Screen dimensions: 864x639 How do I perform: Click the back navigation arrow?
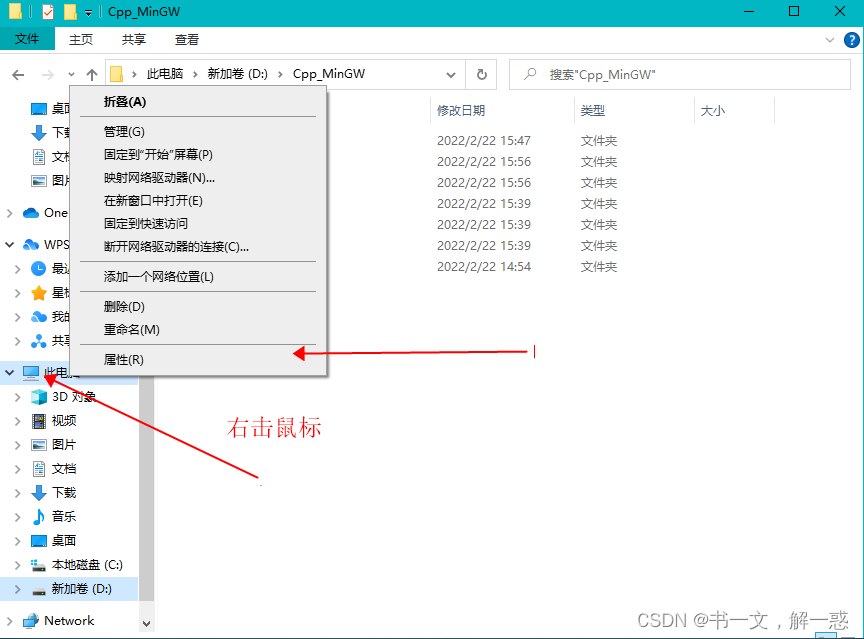coord(18,74)
